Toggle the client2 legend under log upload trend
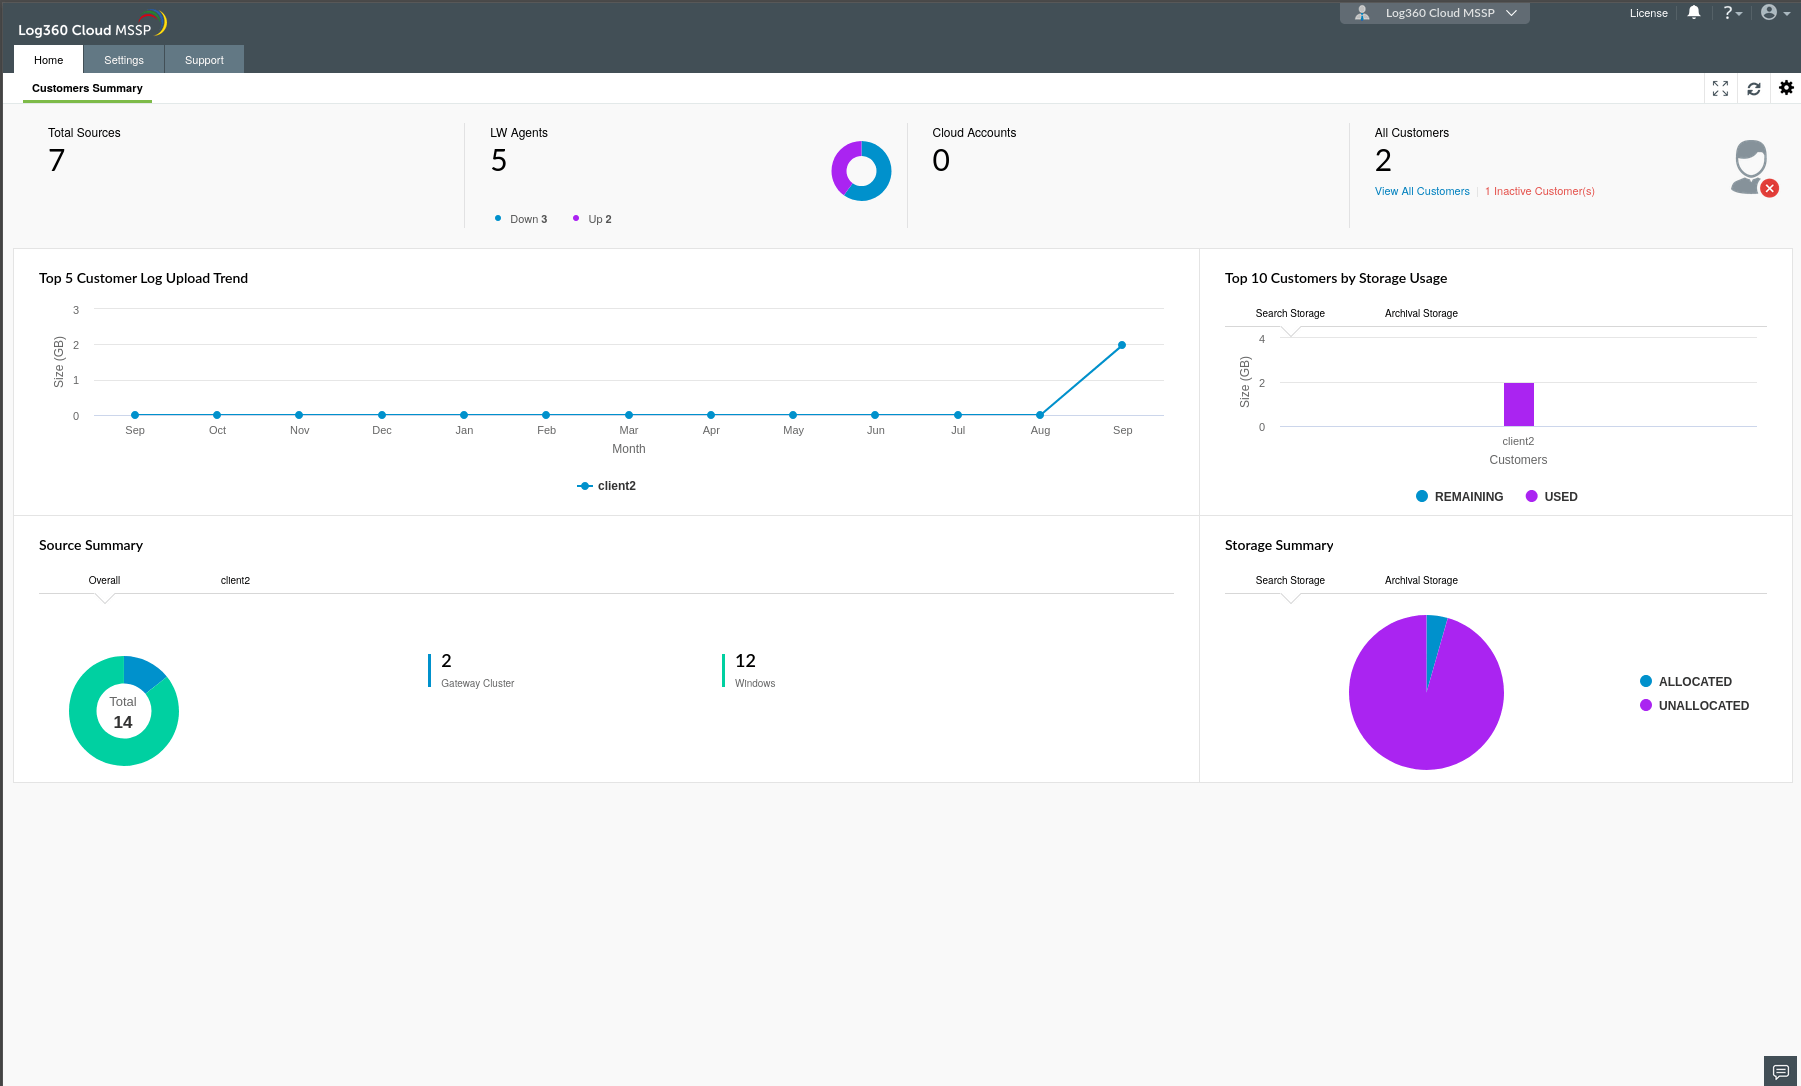 coord(606,485)
